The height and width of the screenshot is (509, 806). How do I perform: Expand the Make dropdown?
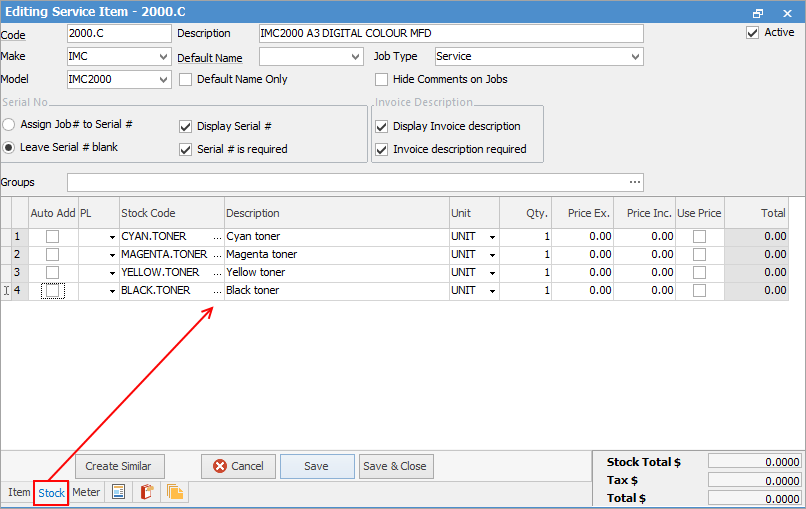[x=163, y=57]
